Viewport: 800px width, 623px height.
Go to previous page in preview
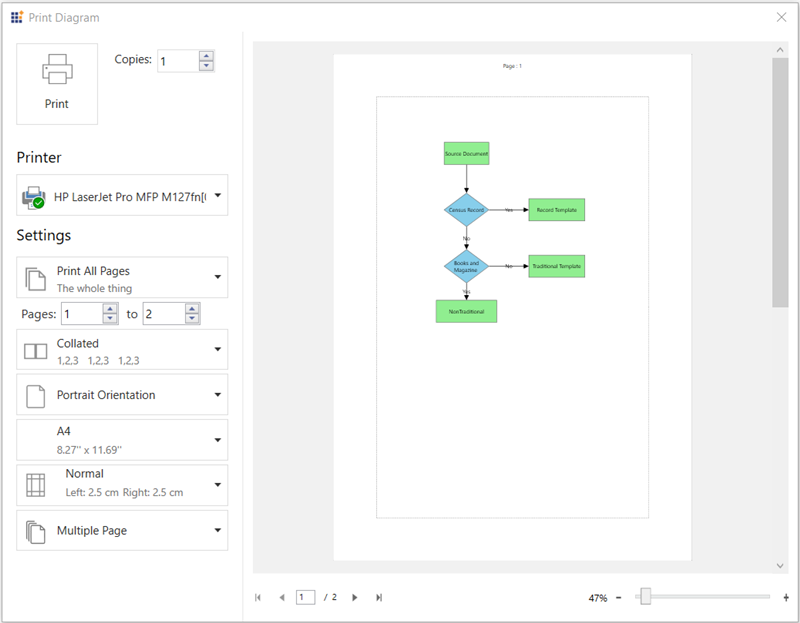click(282, 597)
